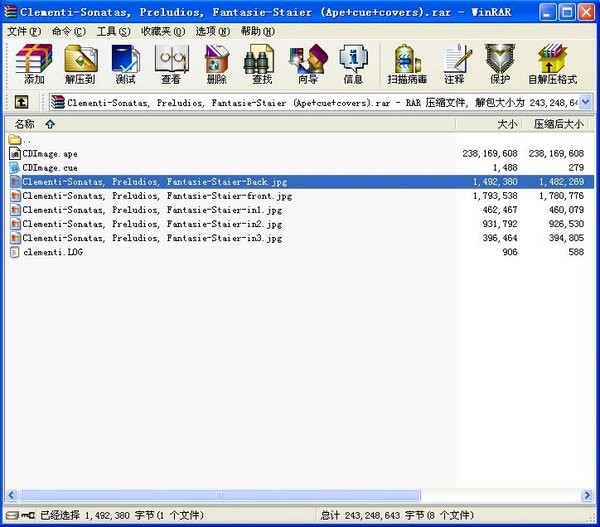Click the CDImage.ape file icon
The width and height of the screenshot is (600, 527).
(15, 153)
